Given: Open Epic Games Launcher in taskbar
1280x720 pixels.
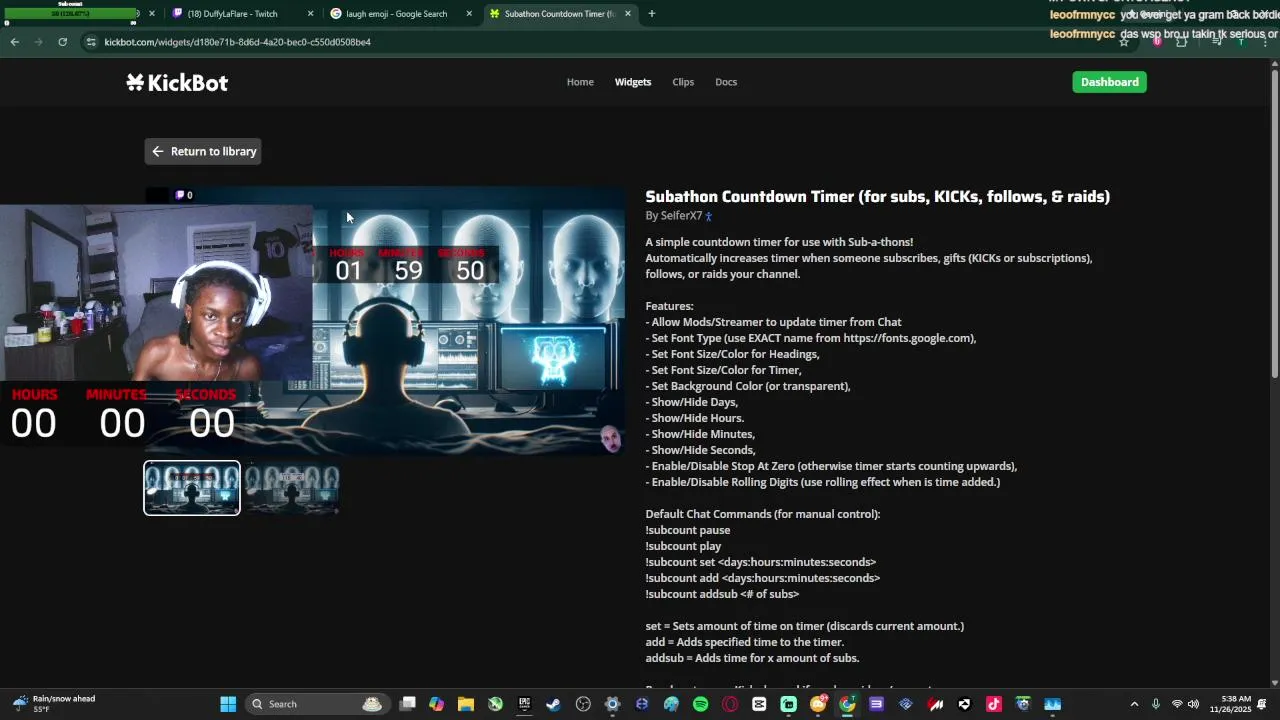Looking at the screenshot, I should pos(524,704).
